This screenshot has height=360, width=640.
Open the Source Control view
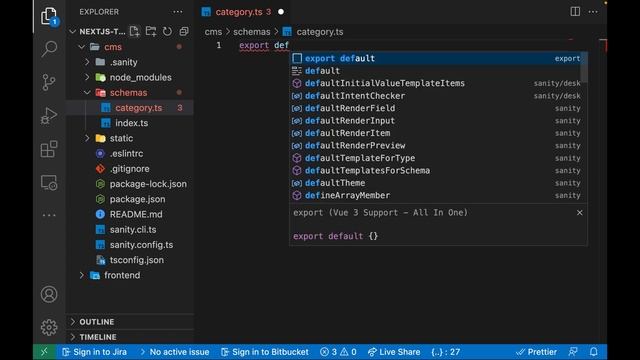[49, 82]
